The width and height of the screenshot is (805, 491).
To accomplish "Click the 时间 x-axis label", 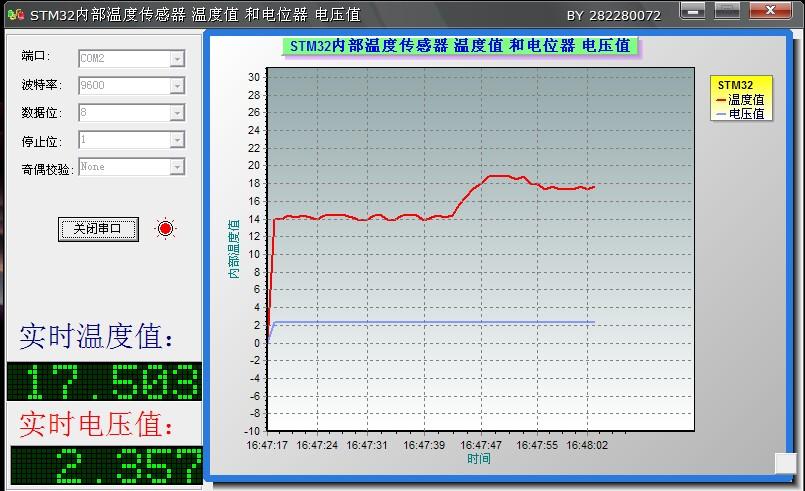I will coord(479,459).
